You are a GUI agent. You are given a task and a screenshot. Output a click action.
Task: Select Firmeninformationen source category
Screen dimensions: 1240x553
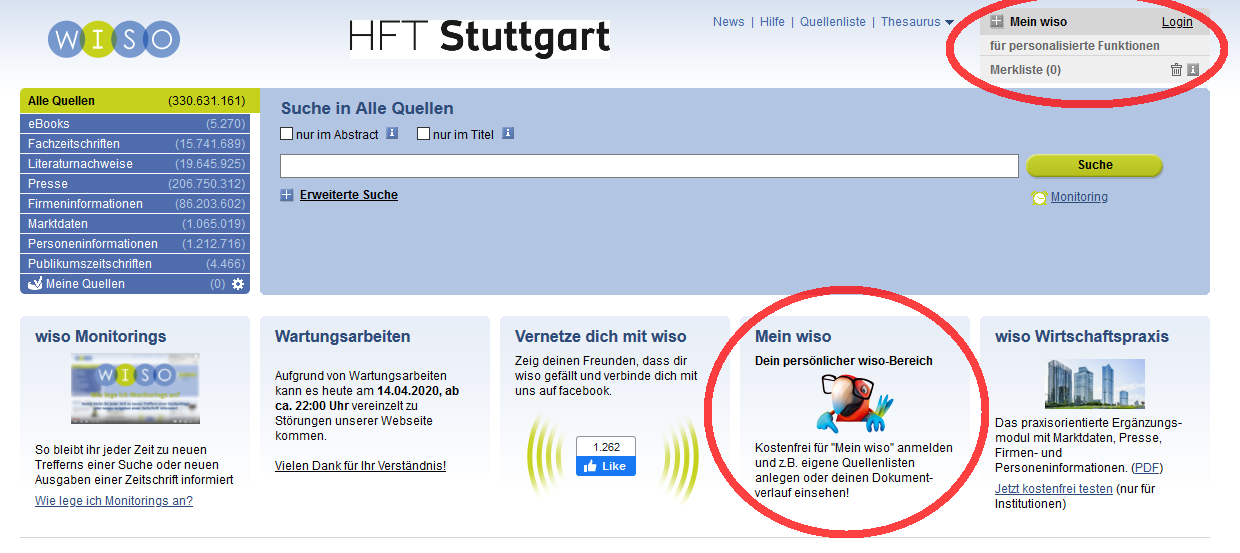tap(135, 204)
